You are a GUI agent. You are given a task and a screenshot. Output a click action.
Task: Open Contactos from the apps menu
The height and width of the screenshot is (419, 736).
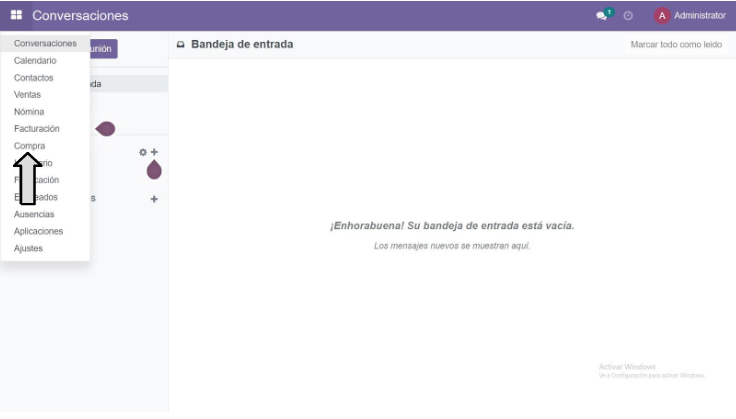point(33,77)
